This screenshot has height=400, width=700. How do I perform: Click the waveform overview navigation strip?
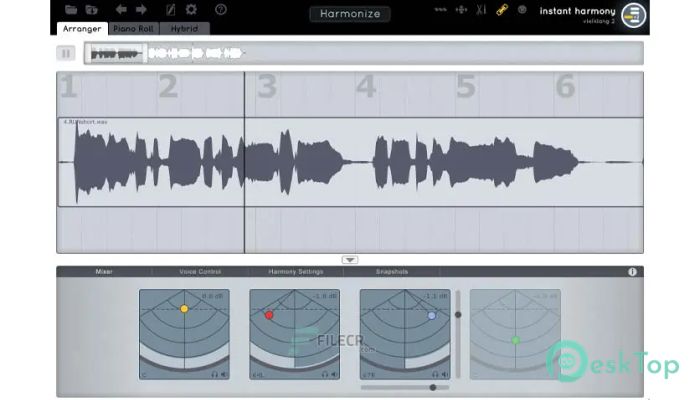(x=363, y=53)
